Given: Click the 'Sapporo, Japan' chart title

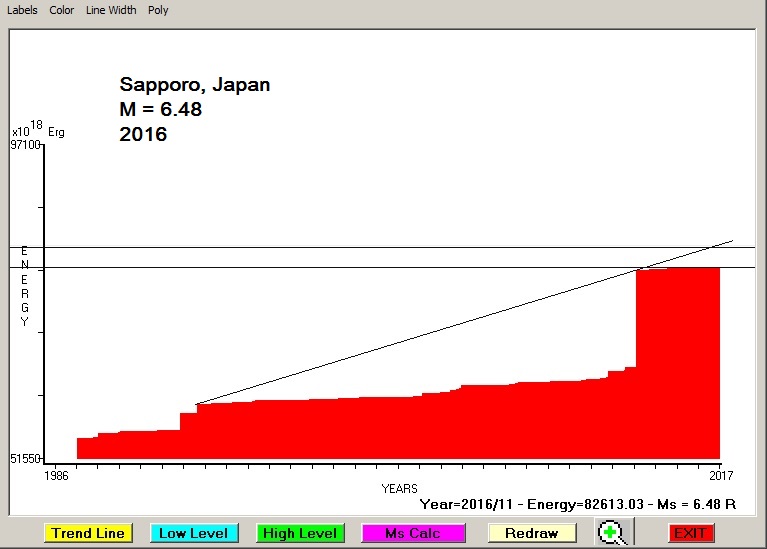Looking at the screenshot, I should click(x=194, y=85).
